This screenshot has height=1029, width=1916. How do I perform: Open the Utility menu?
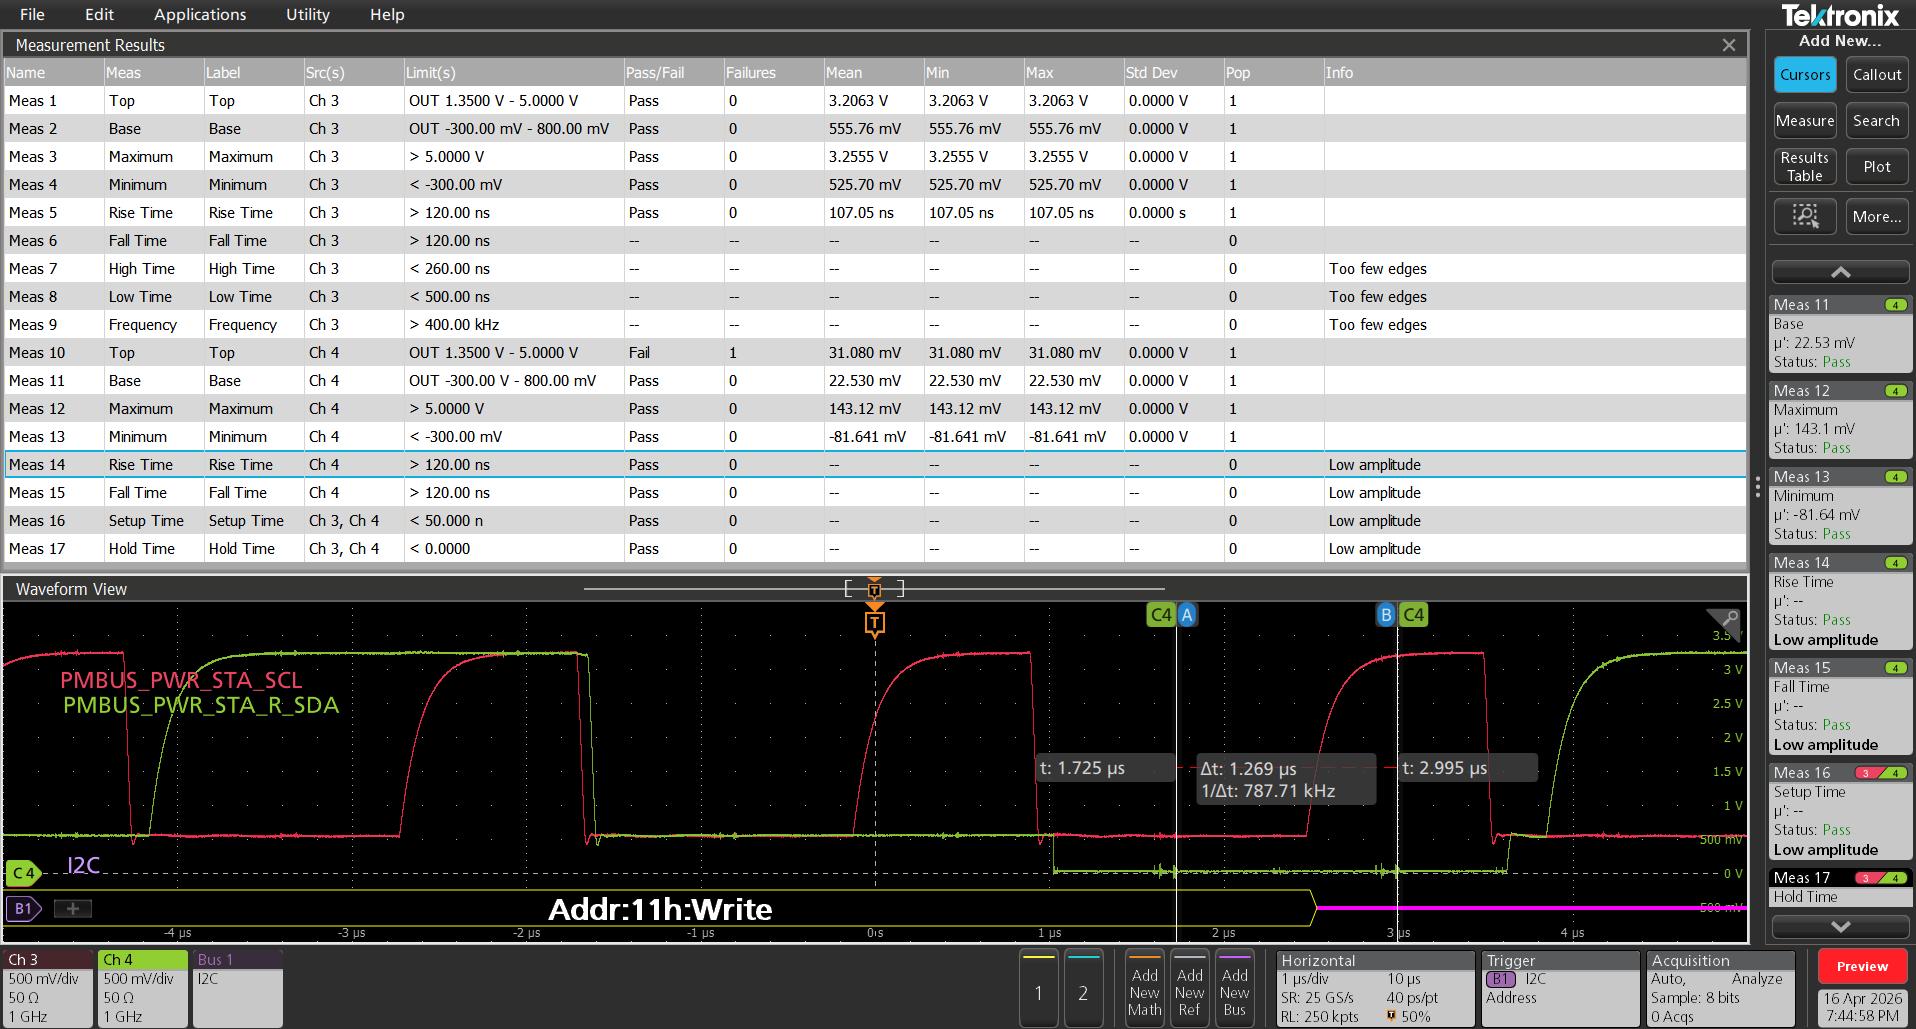coord(308,14)
